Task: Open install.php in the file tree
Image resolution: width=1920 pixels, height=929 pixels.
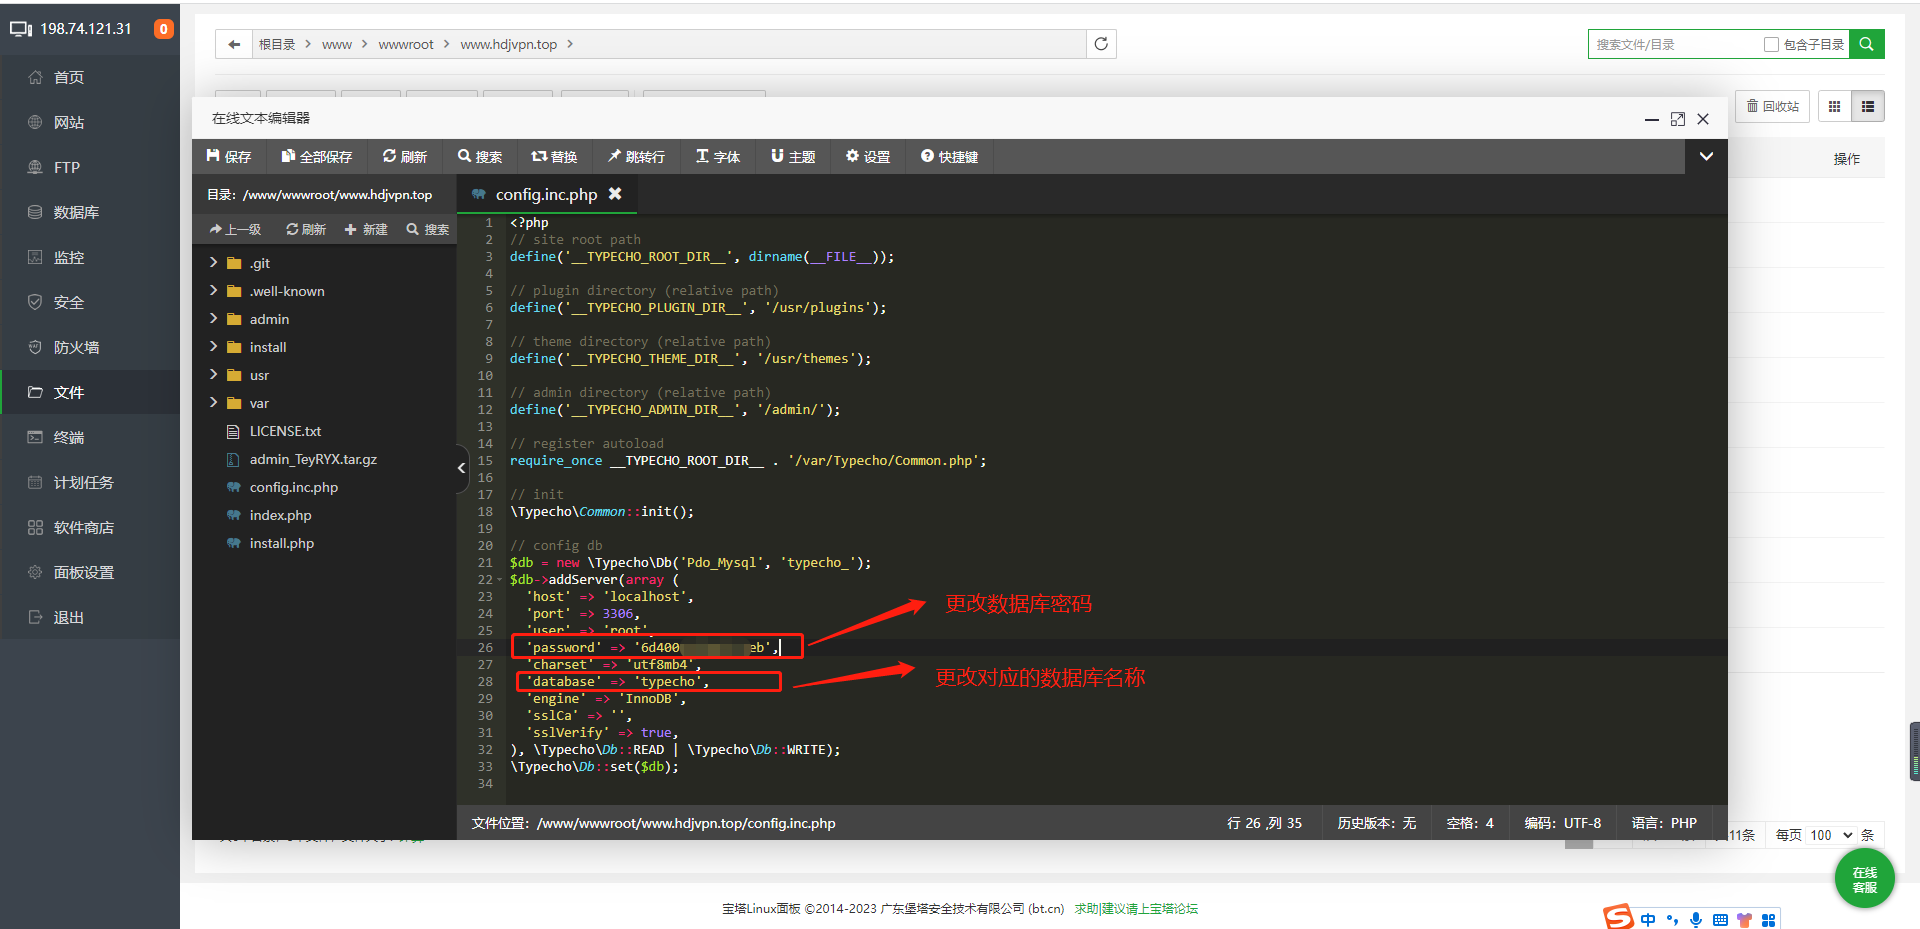Action: [x=281, y=543]
